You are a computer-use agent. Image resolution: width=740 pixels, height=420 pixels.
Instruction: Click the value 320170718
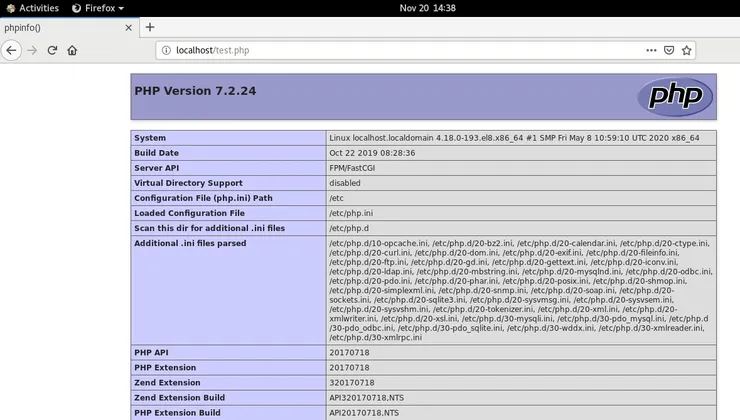[x=352, y=383]
